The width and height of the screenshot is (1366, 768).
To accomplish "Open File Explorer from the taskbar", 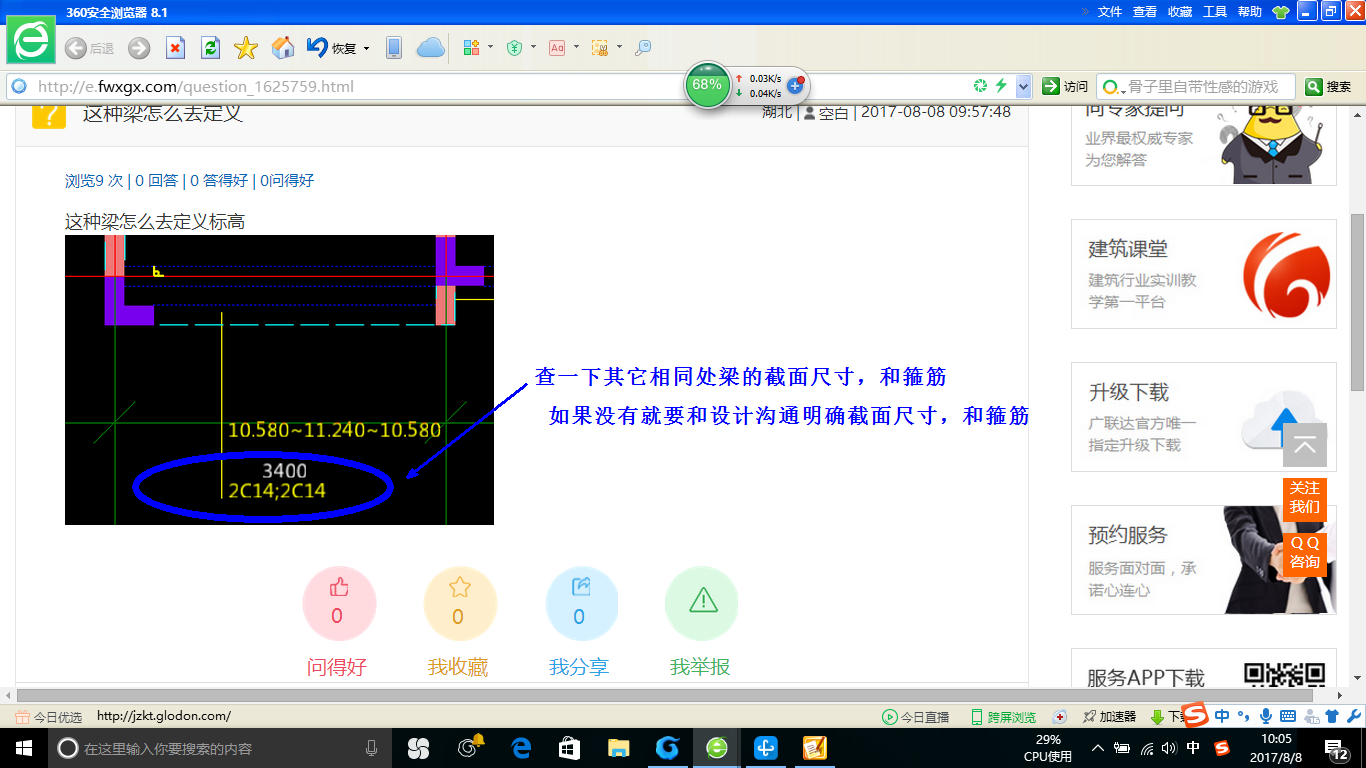I will point(619,748).
